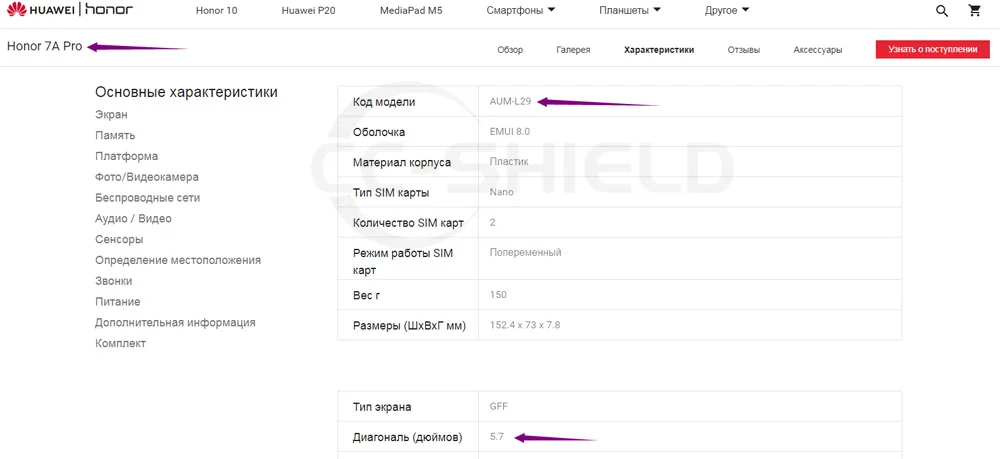The width and height of the screenshot is (1000, 459).
Task: Select the Nano value
Action: click(x=501, y=193)
